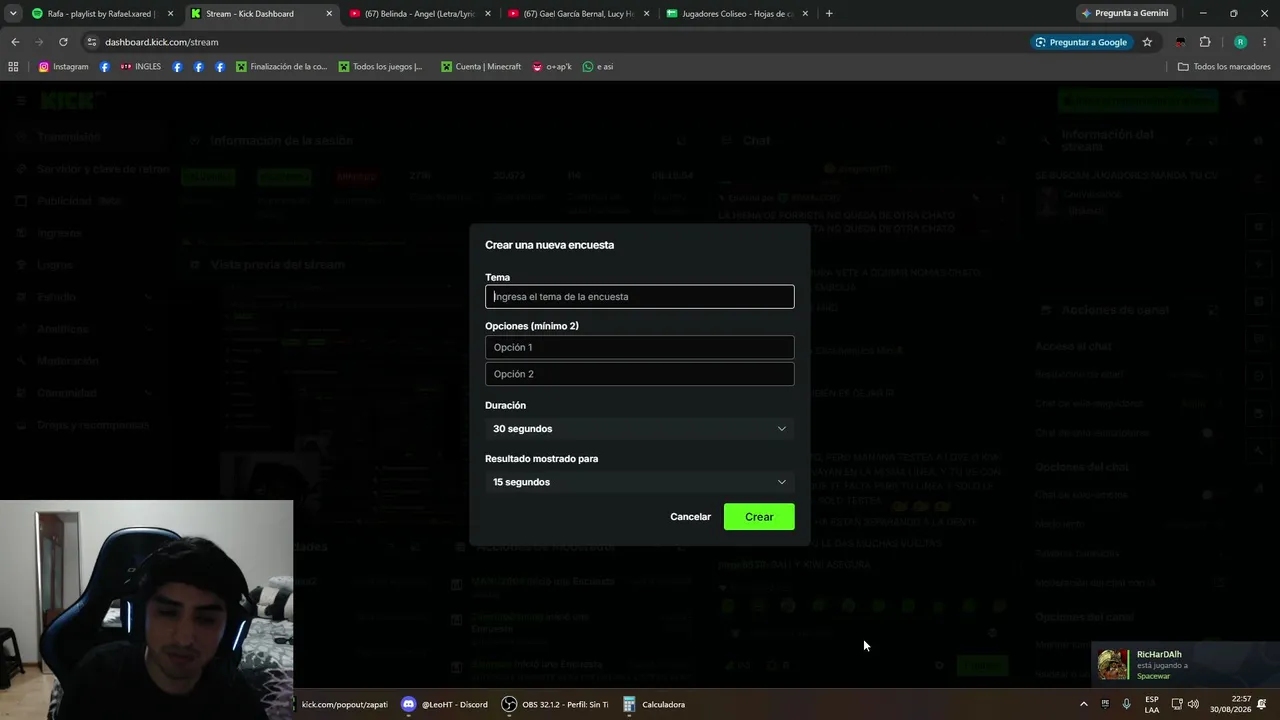Screen dimensions: 1280x720
Task: Open the network icon in system tray
Action: 1177,704
